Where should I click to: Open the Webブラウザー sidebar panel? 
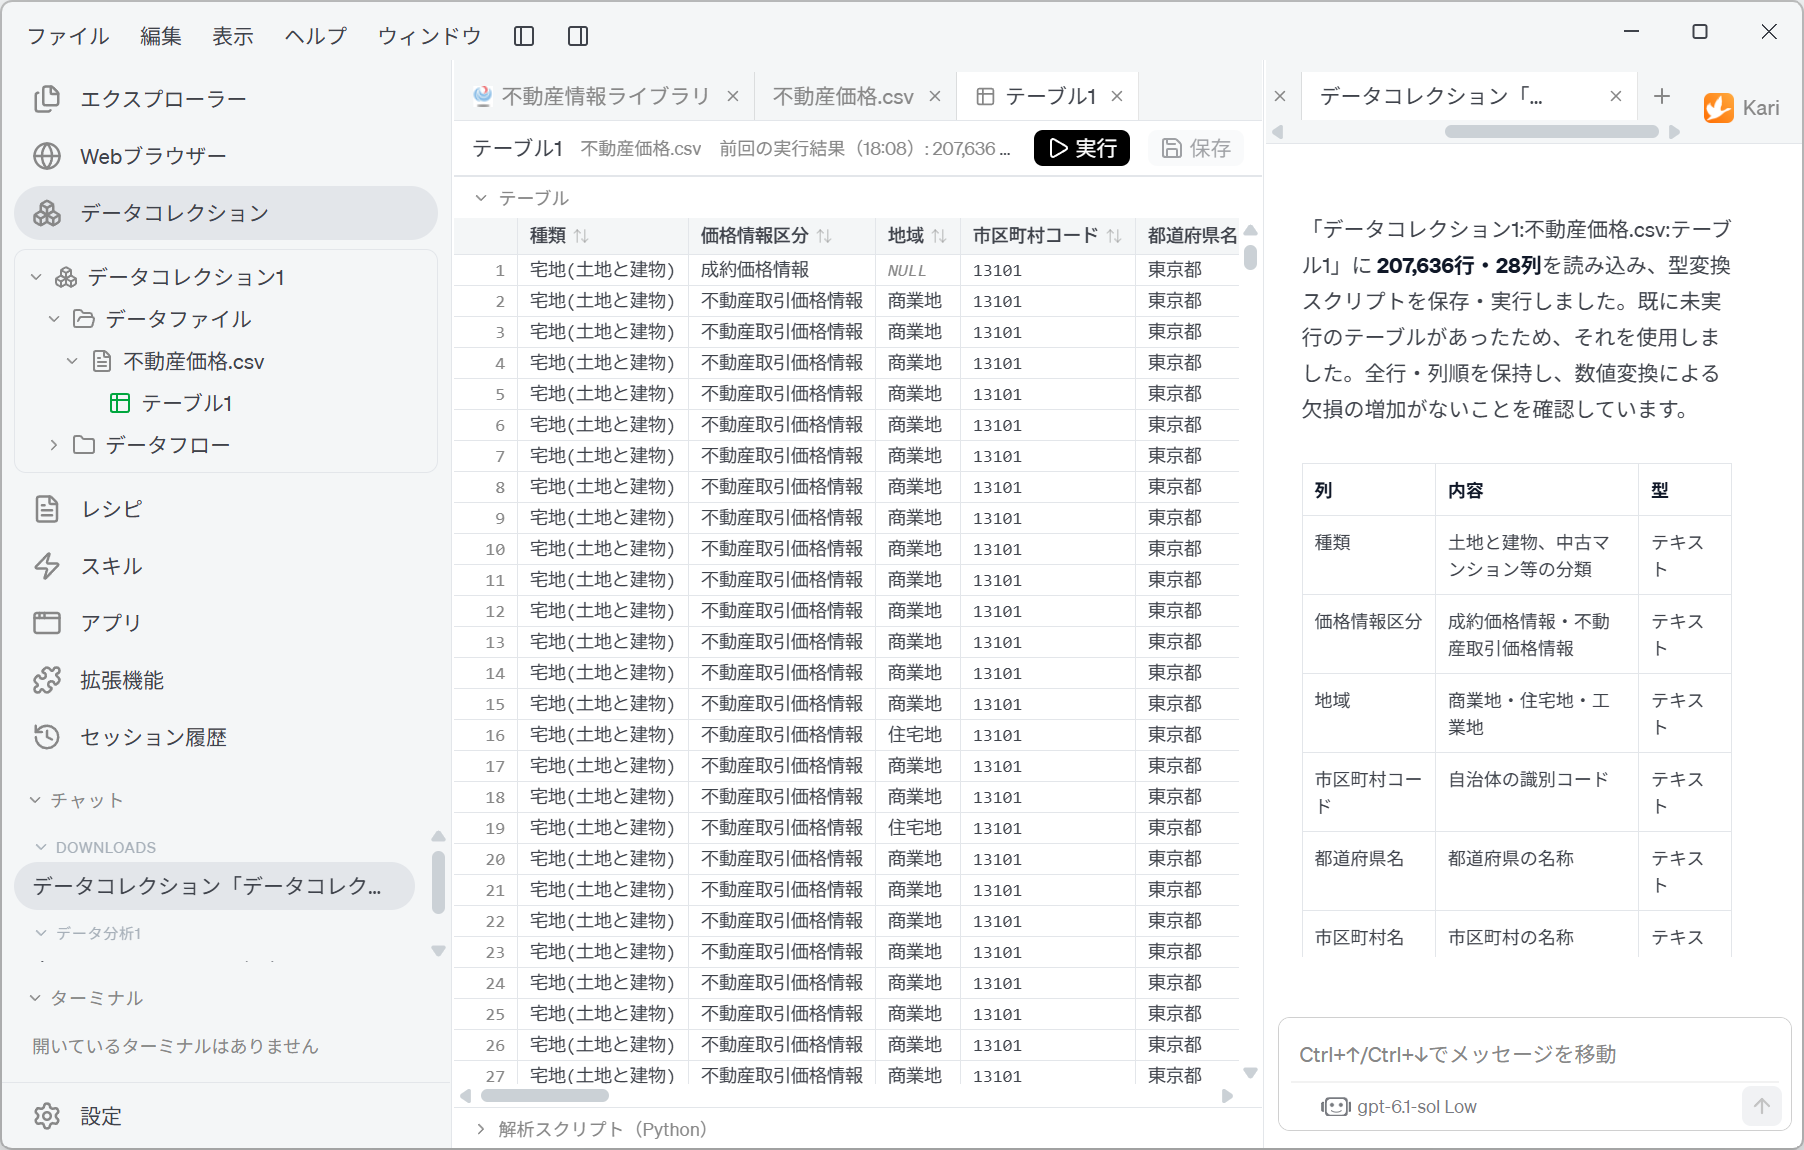(226, 156)
